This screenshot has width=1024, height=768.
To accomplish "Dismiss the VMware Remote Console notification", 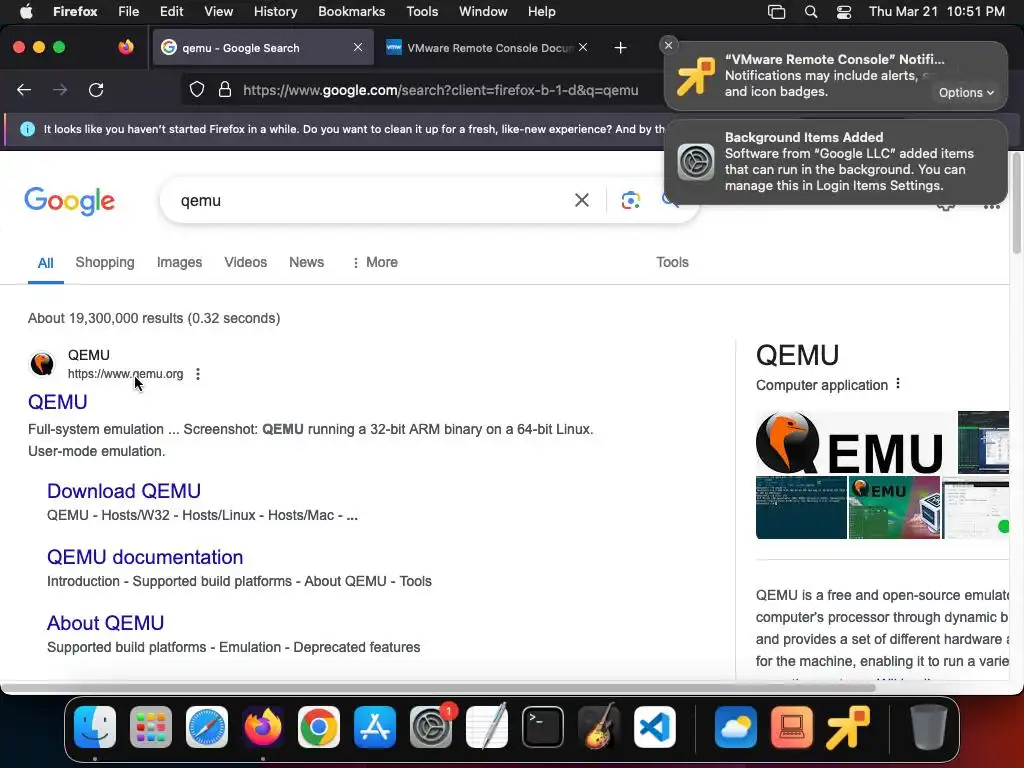I will click(668, 45).
